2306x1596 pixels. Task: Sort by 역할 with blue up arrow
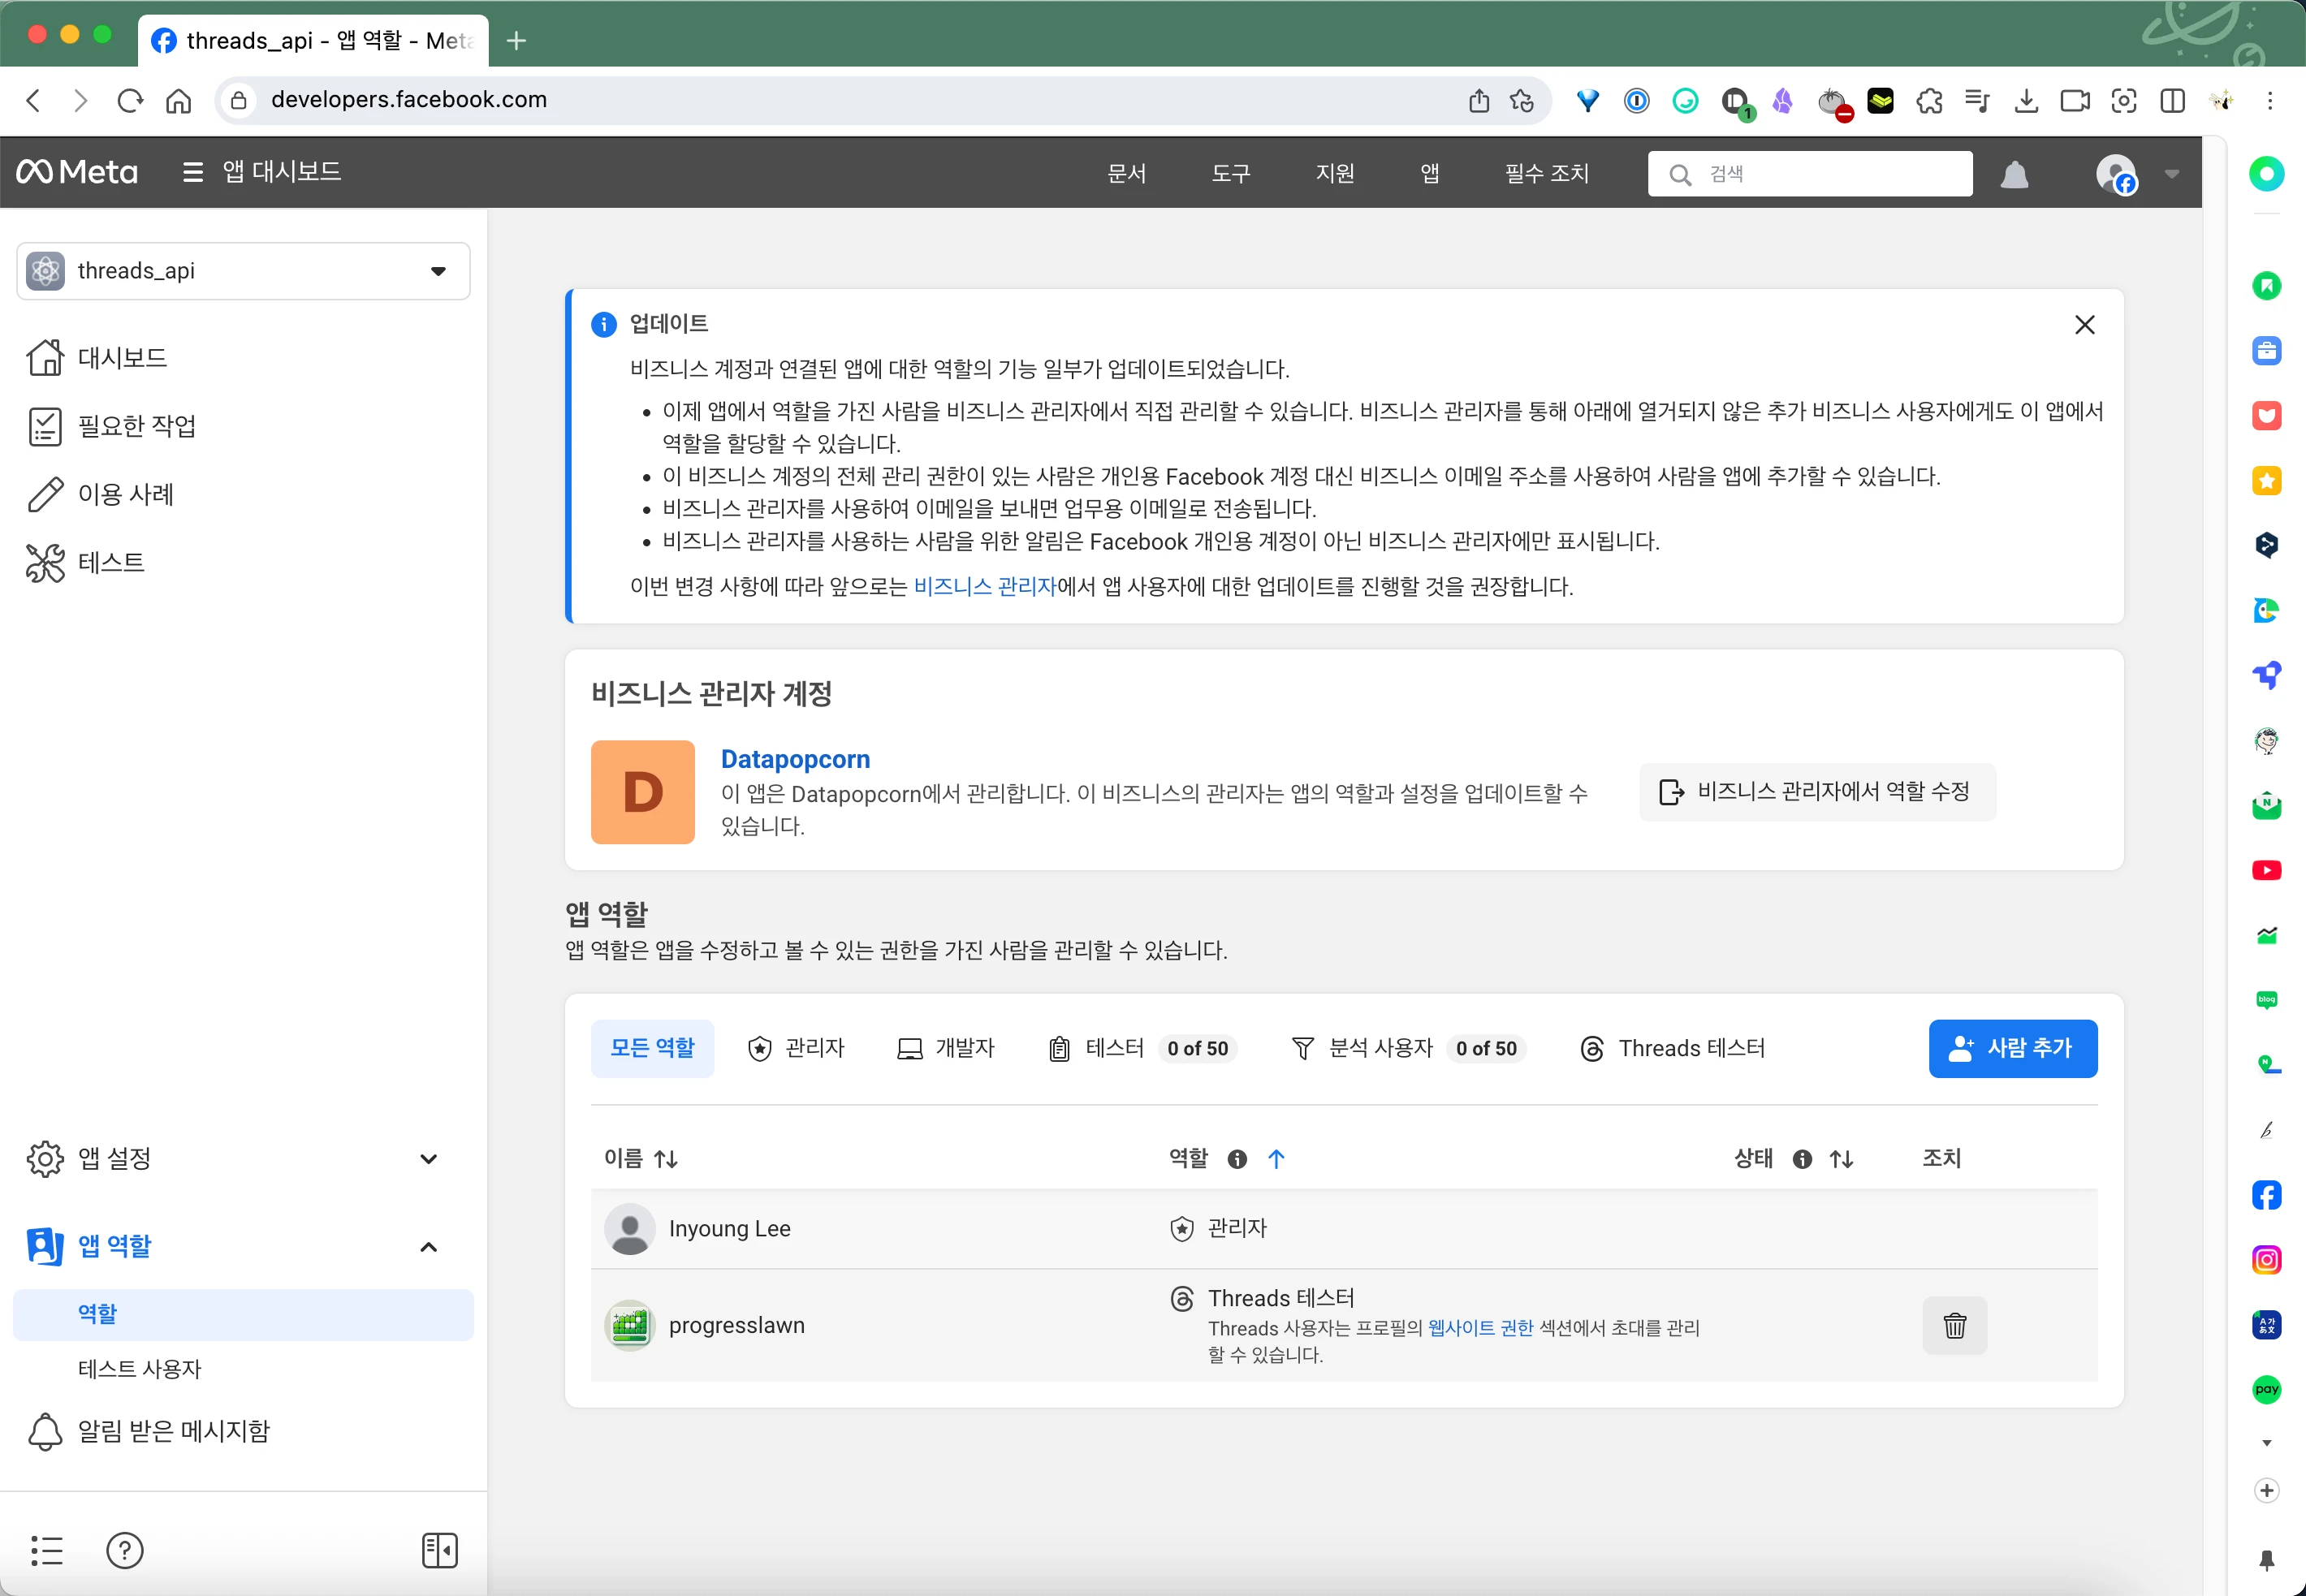tap(1276, 1158)
